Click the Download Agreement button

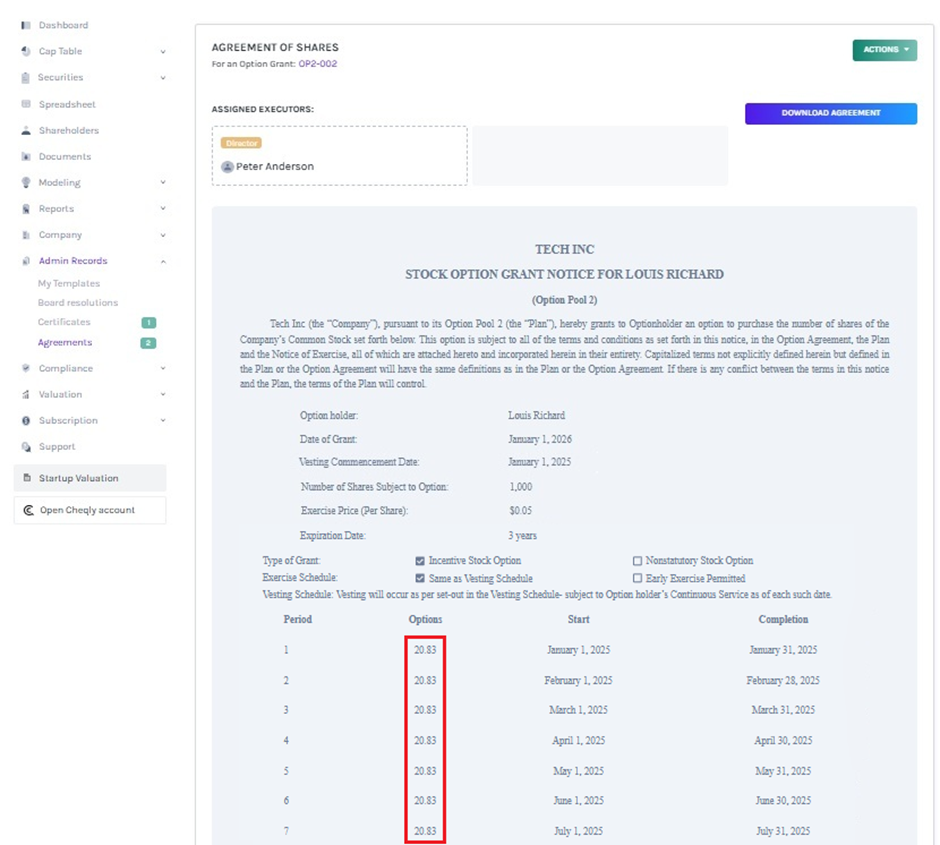pos(830,113)
